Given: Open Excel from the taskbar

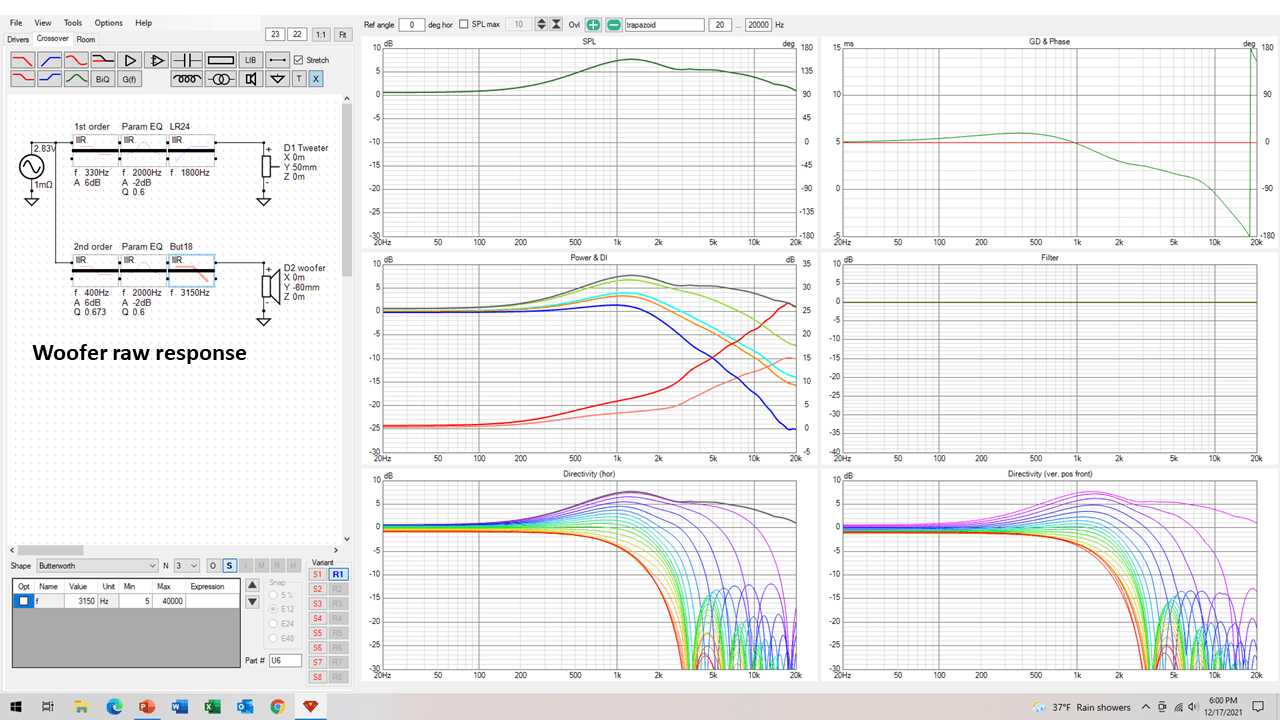Looking at the screenshot, I should pos(212,707).
